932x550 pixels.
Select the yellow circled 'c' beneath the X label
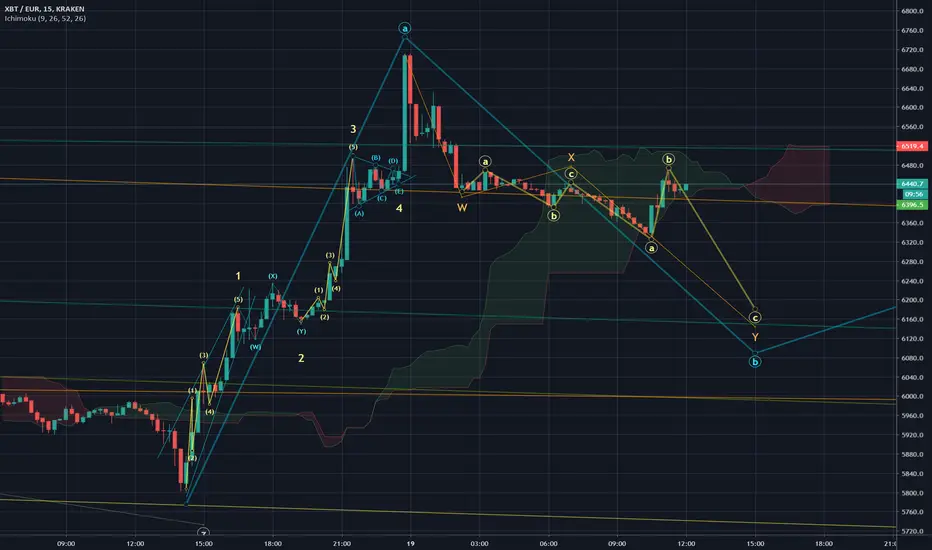(571, 174)
